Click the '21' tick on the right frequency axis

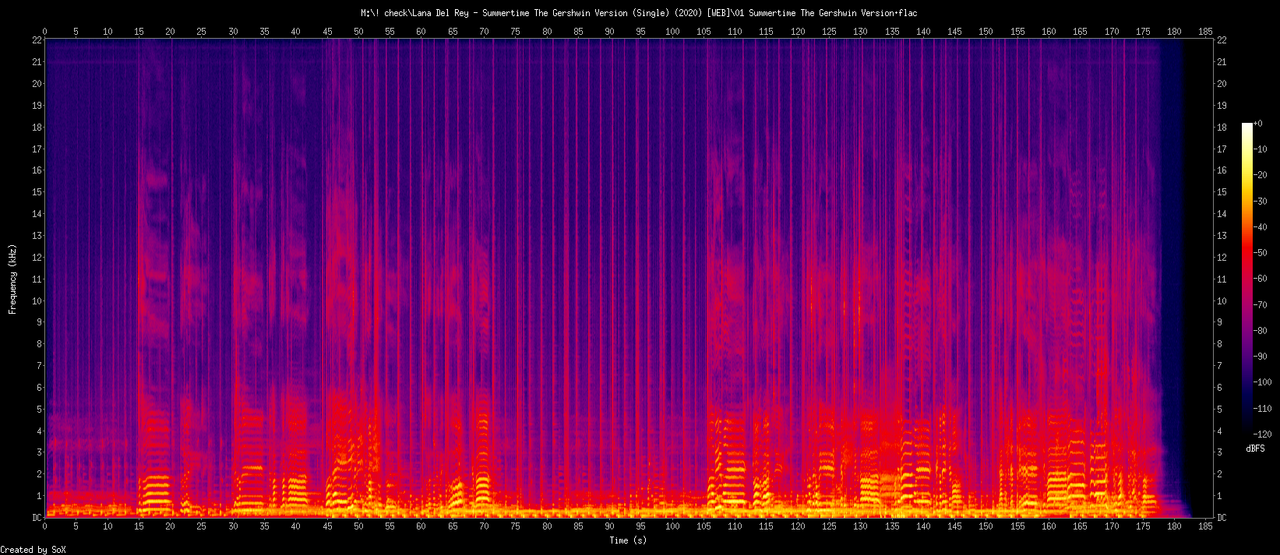[x=1222, y=62]
